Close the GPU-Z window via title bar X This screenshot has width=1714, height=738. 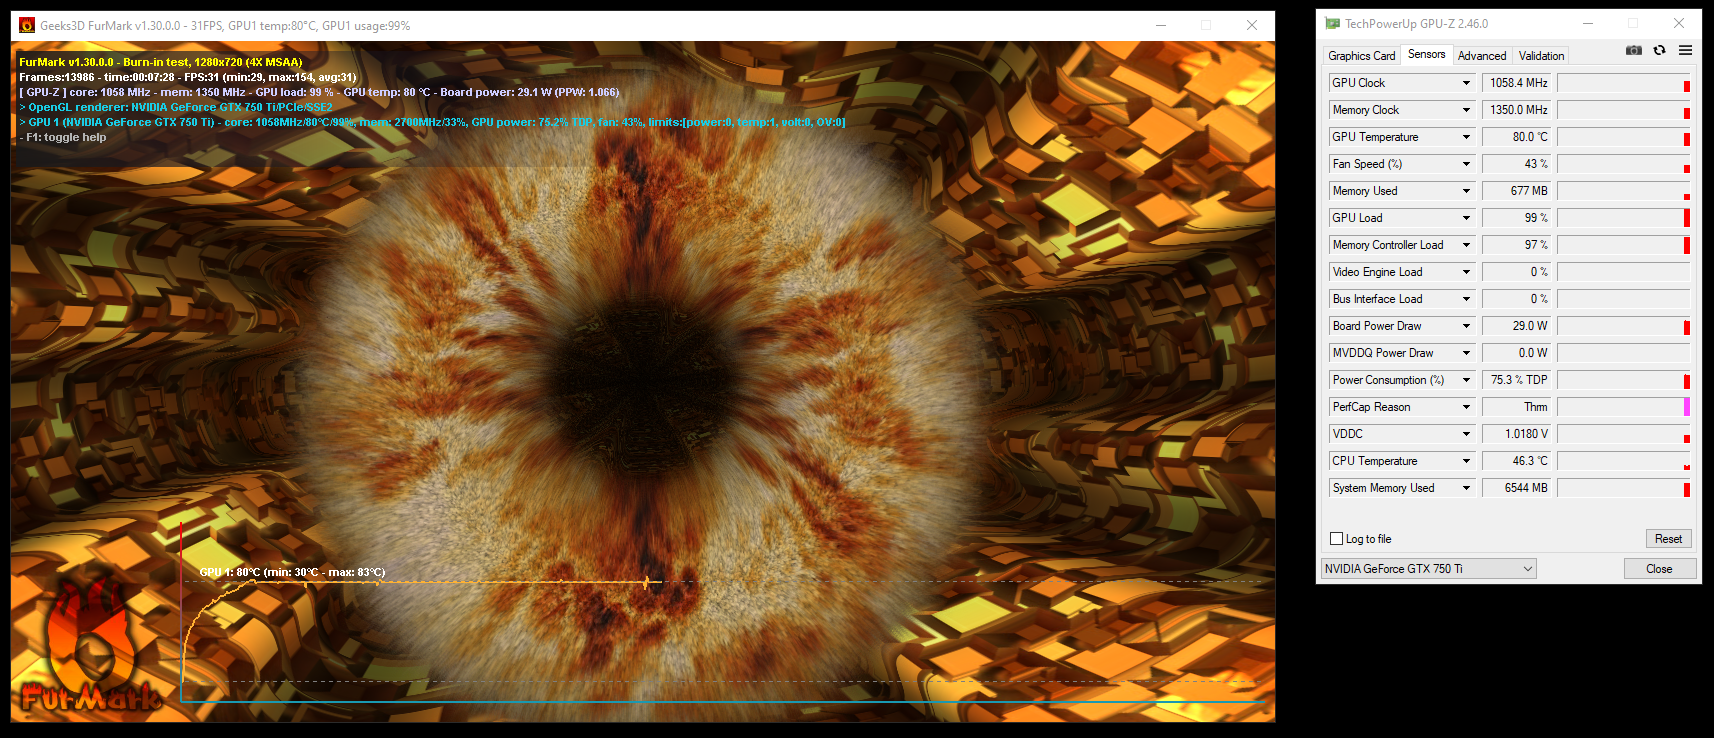[x=1678, y=23]
